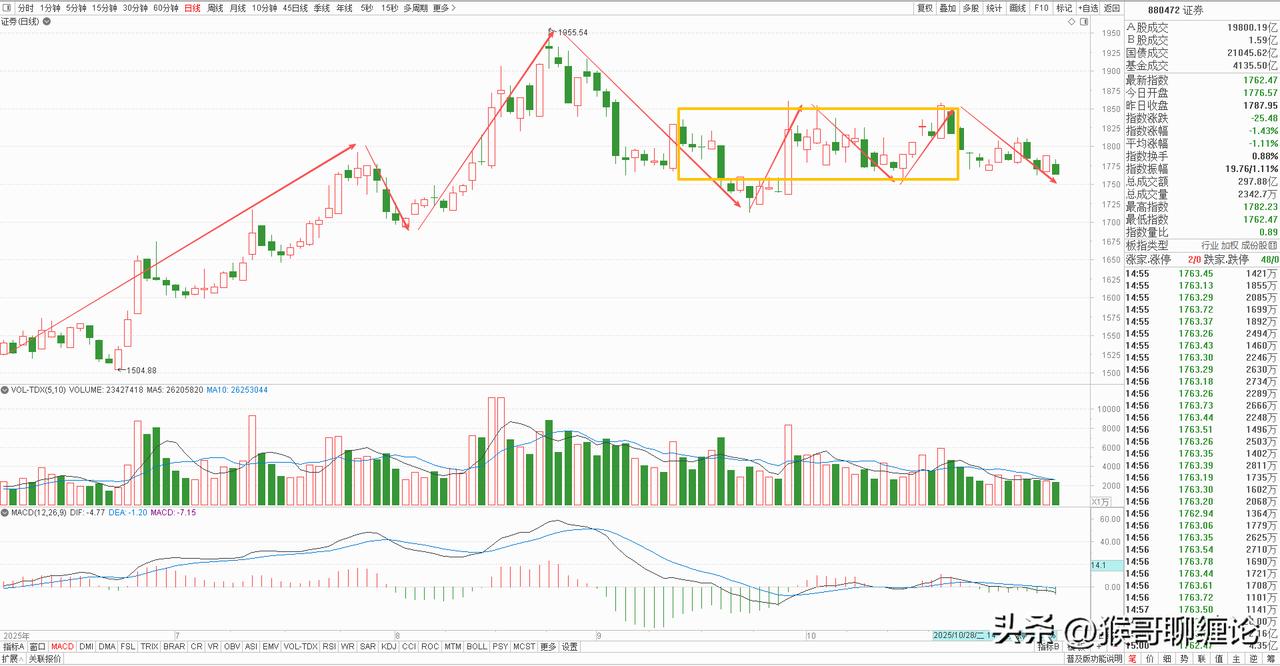Select the 联 tab in bottom-right bar
Screen dimensions: 1280x666
(x=1201, y=659)
